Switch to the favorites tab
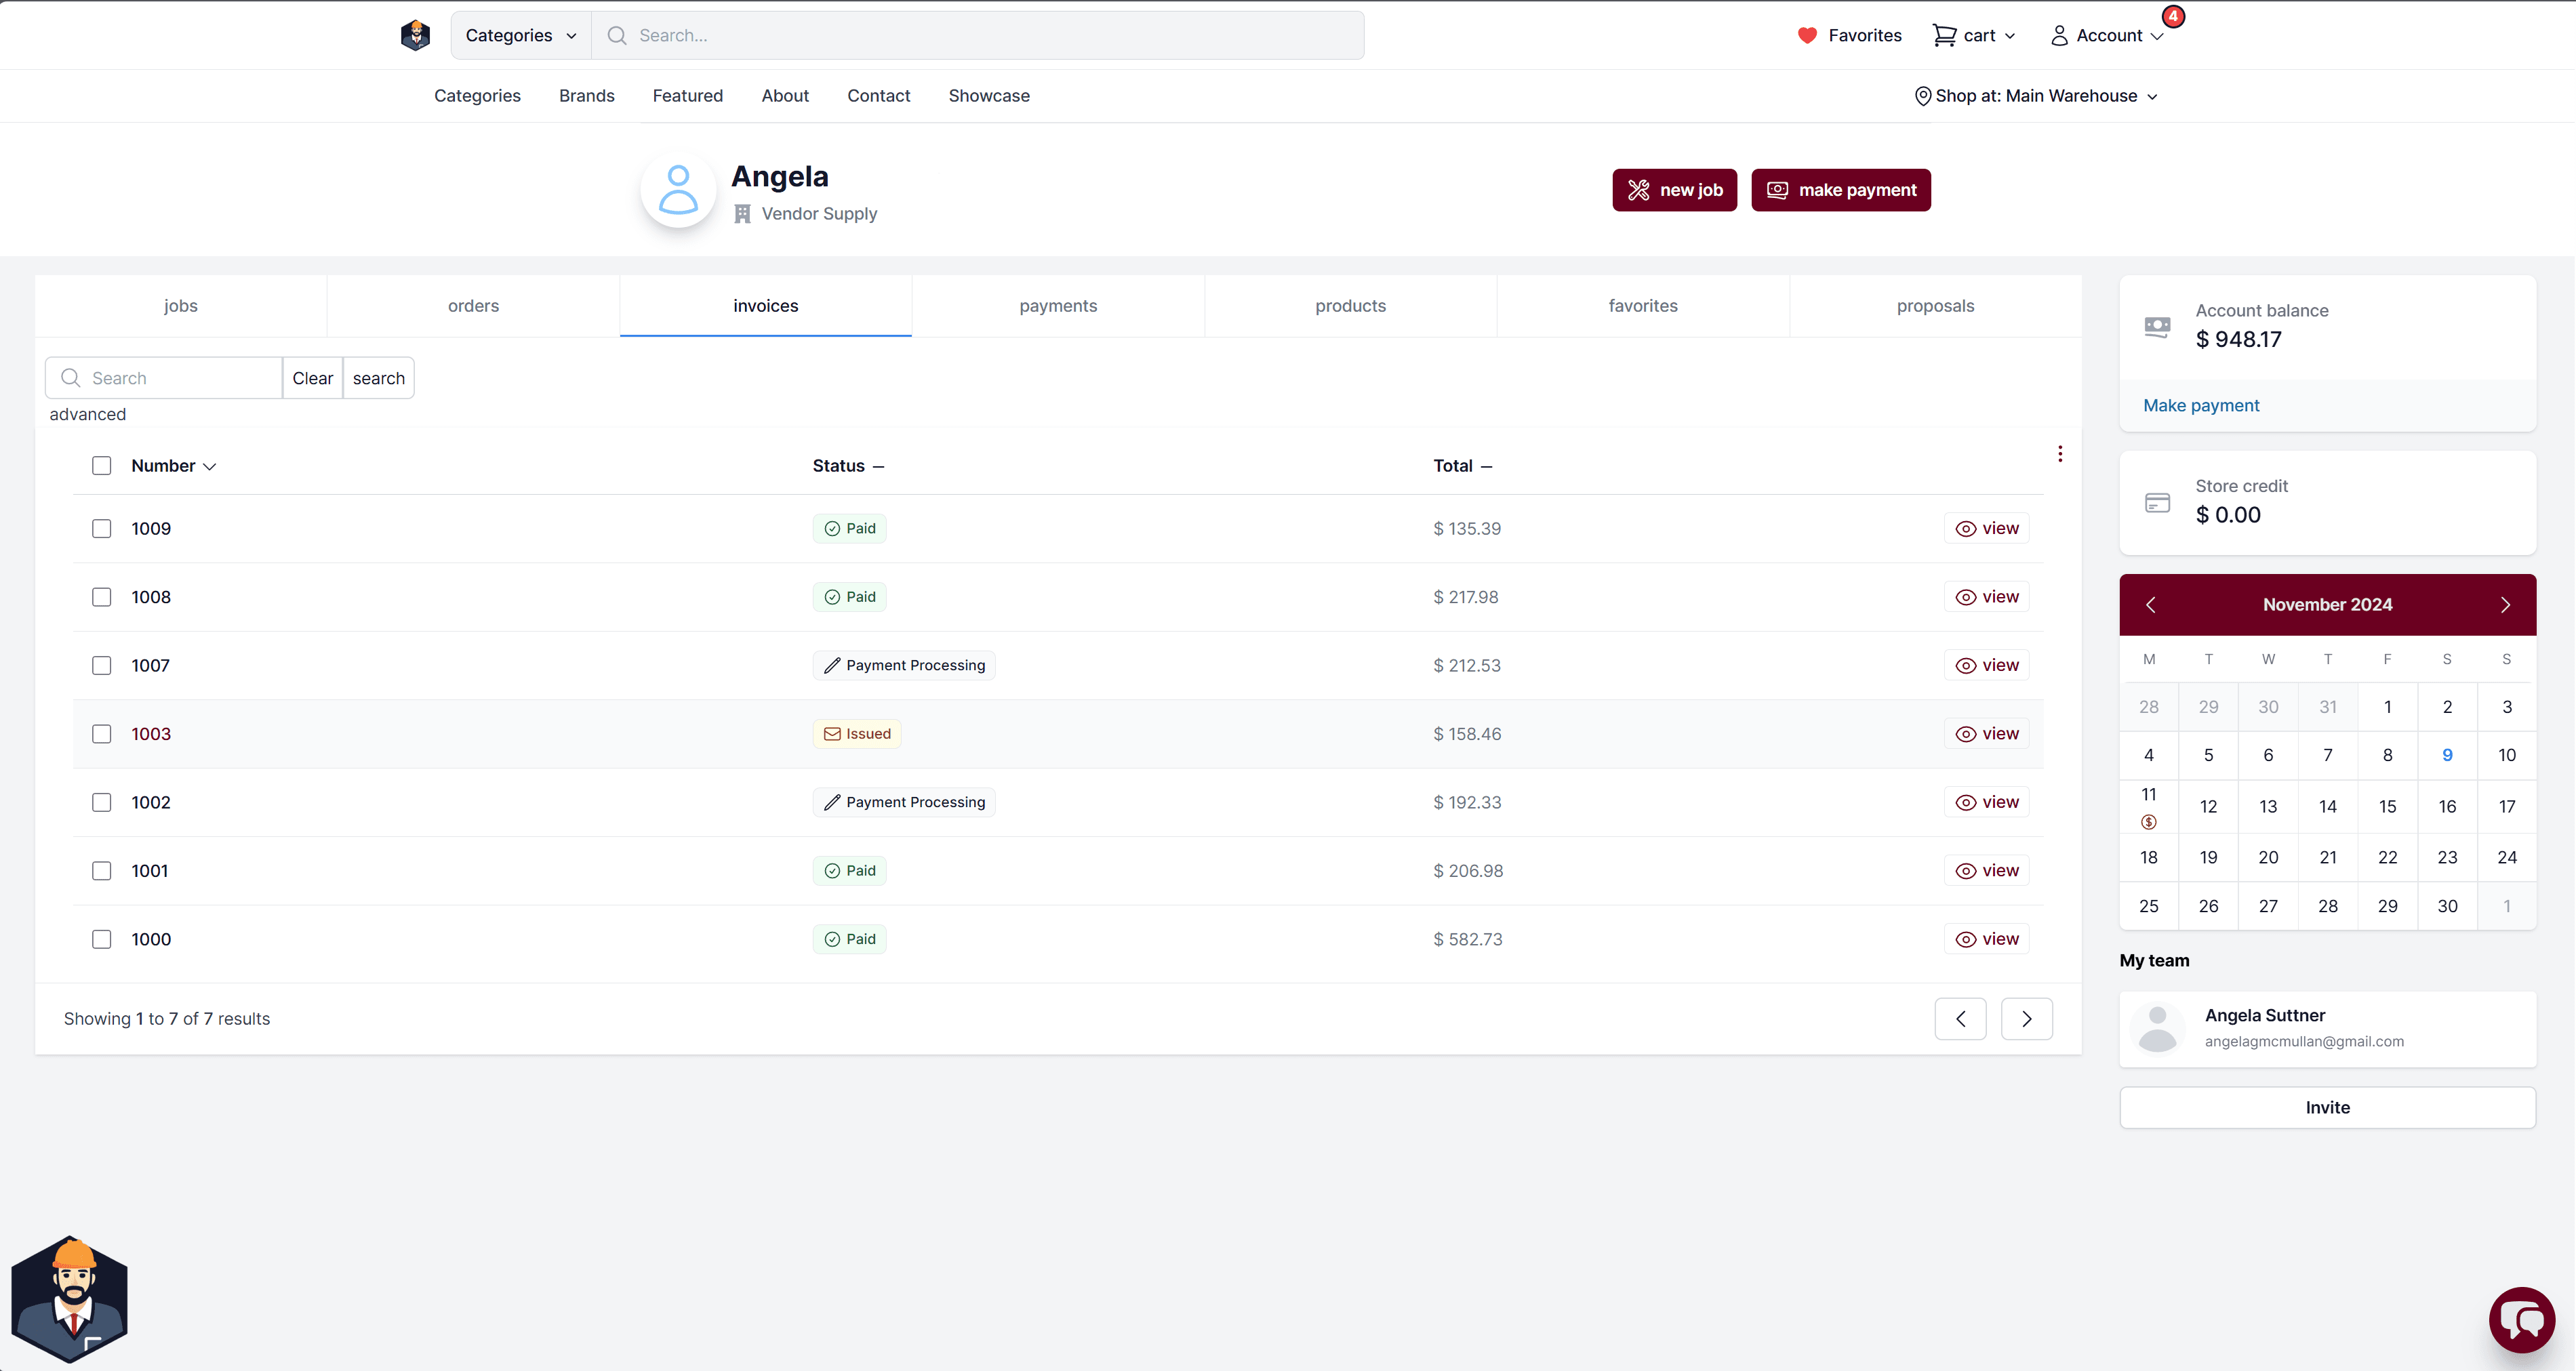Viewport: 2576px width, 1371px height. tap(1643, 306)
